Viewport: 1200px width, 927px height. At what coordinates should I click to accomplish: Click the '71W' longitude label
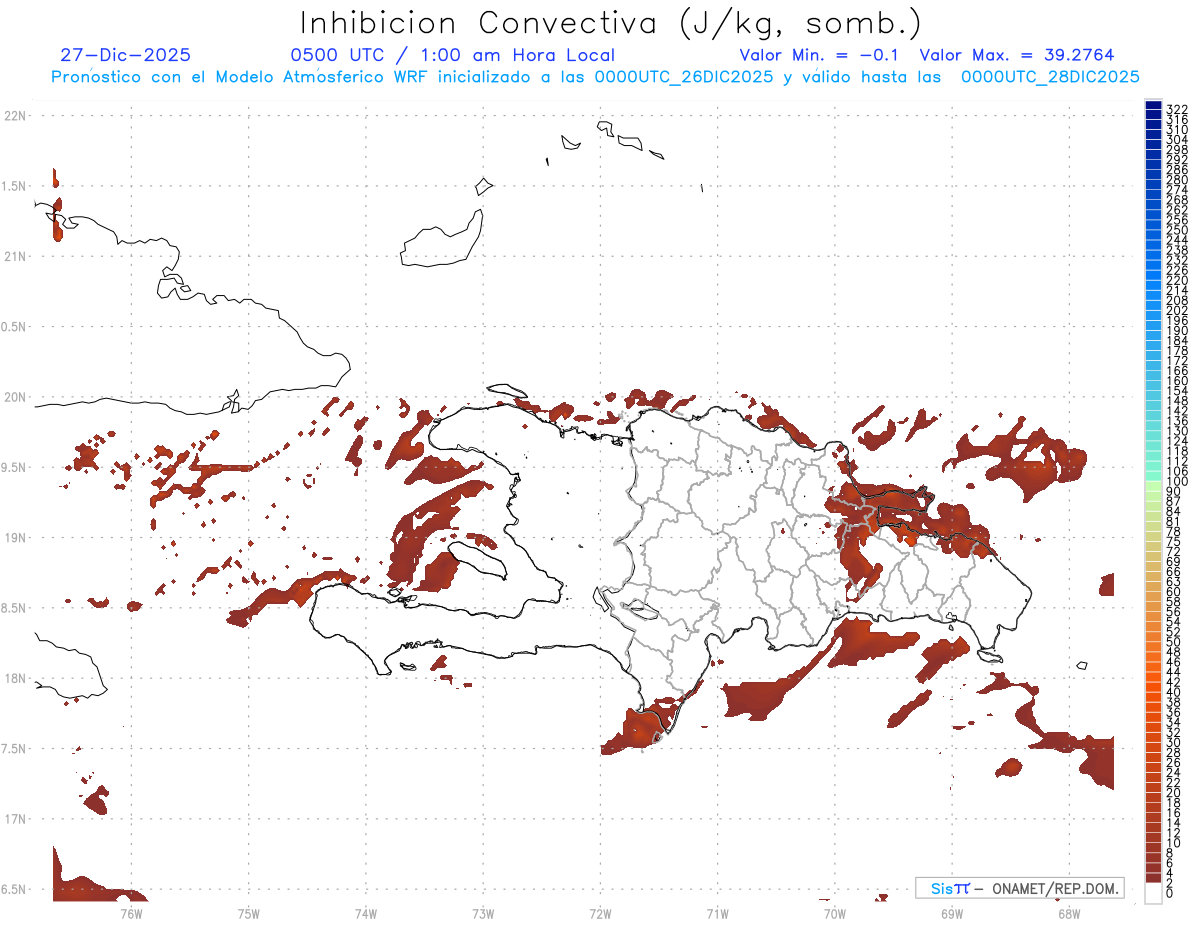pos(717,913)
